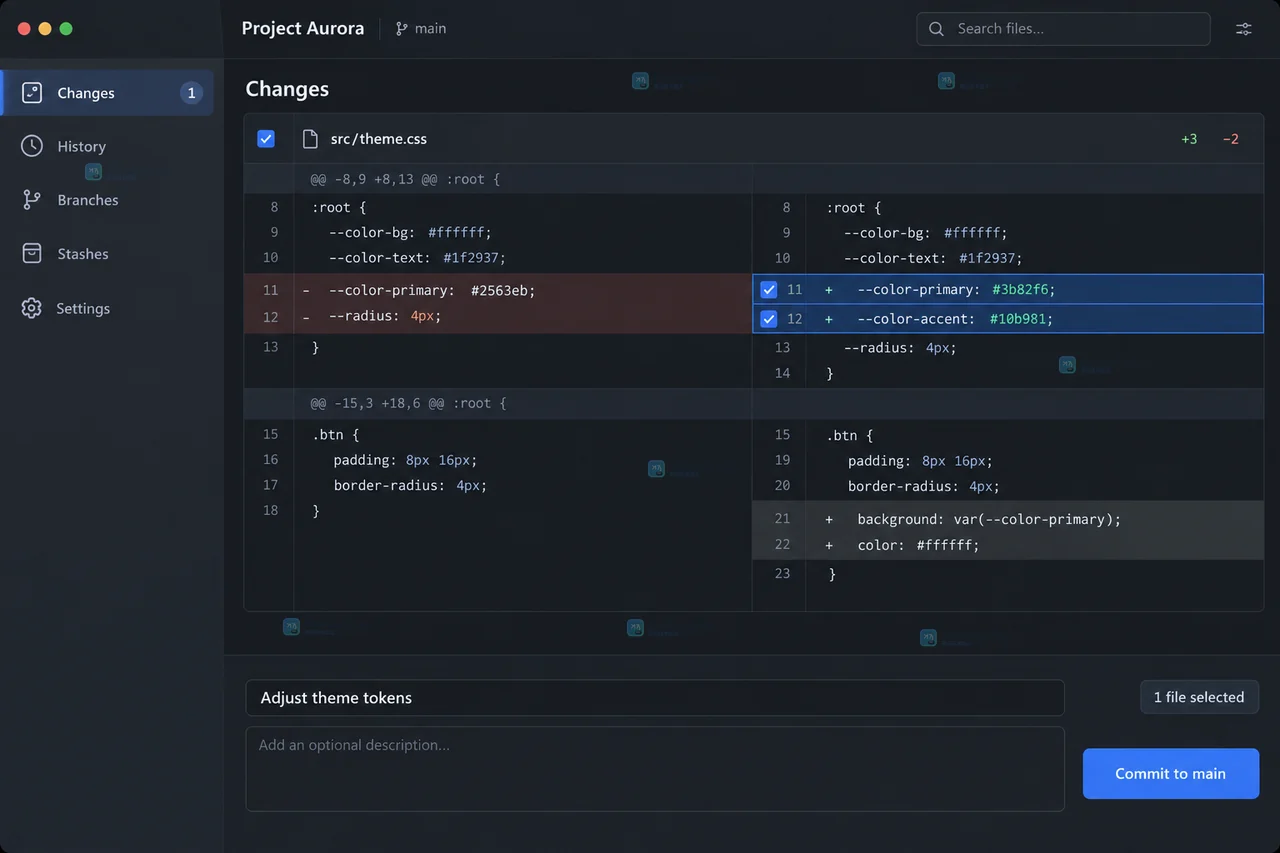Click the Changes count badge showing 1
The height and width of the screenshot is (853, 1280).
pyautogui.click(x=191, y=93)
